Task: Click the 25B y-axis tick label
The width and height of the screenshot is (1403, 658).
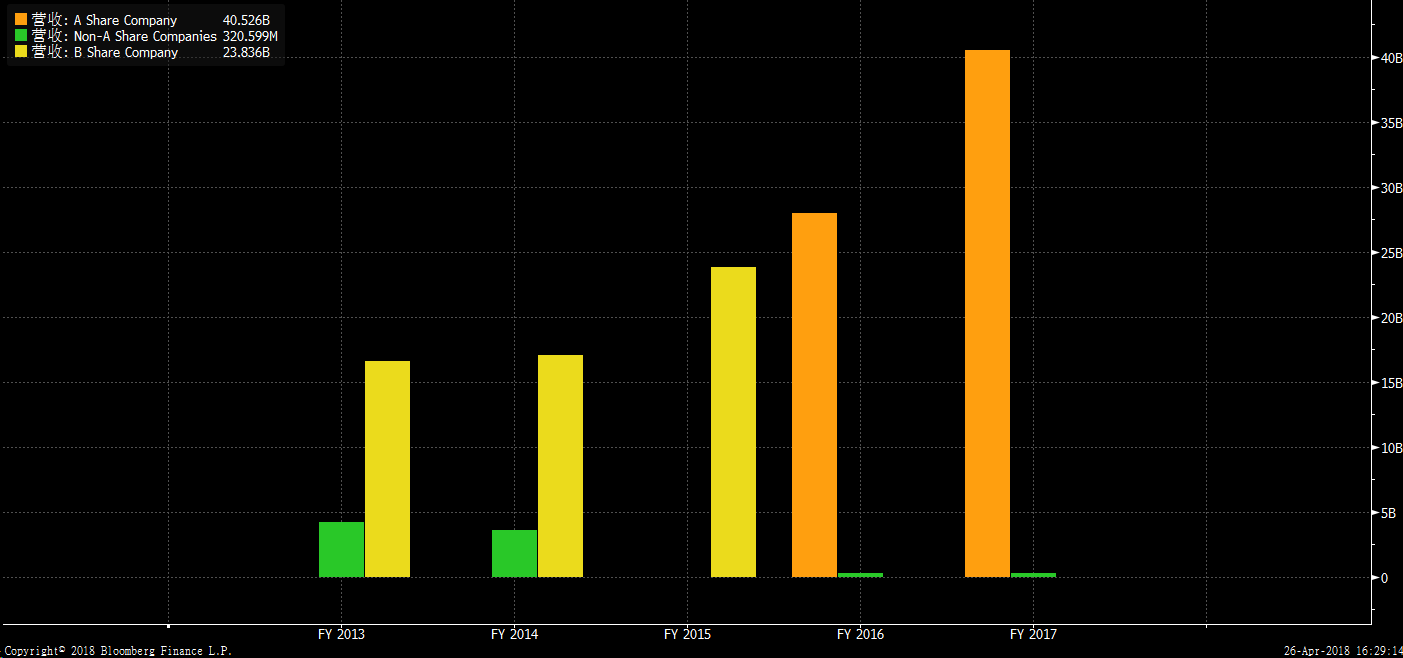Action: click(1385, 253)
